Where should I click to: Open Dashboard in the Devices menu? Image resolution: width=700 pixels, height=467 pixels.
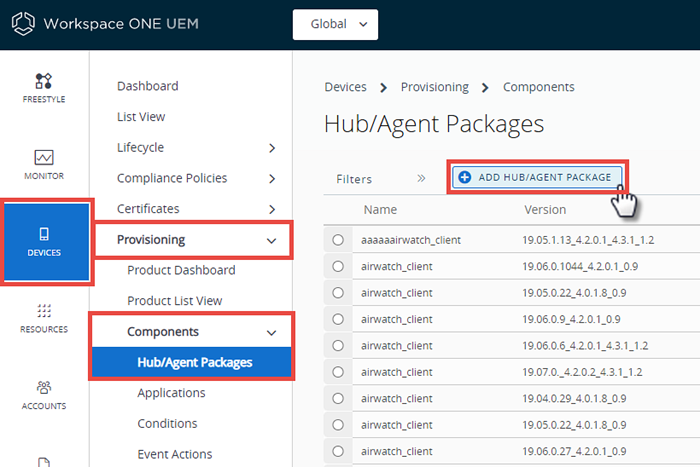(148, 86)
